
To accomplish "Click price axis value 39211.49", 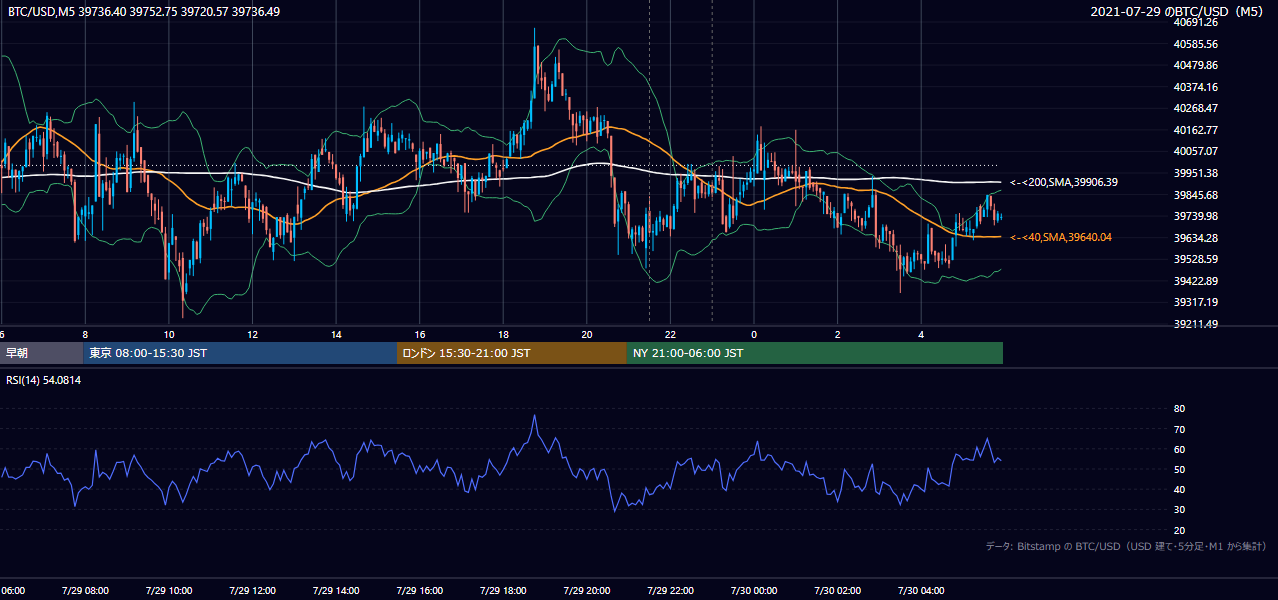I will point(1196,324).
